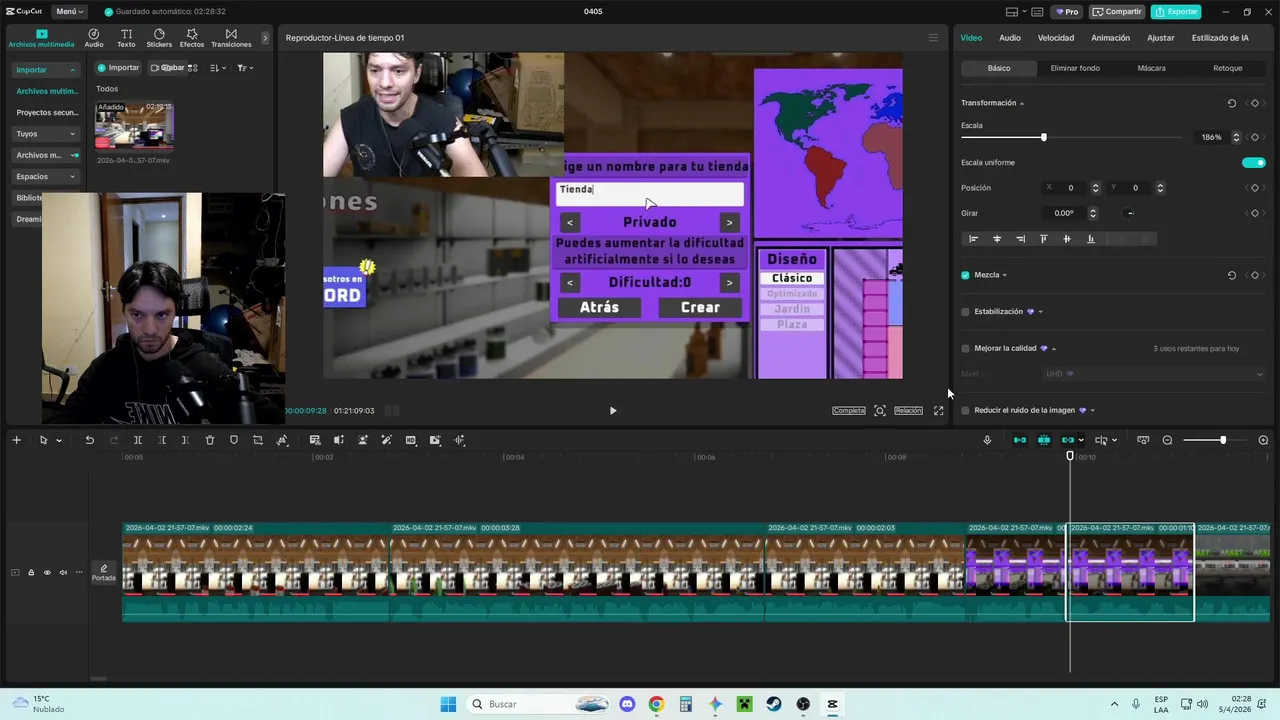The image size is (1280, 720).
Task: Click the Compartir button
Action: click(1117, 12)
